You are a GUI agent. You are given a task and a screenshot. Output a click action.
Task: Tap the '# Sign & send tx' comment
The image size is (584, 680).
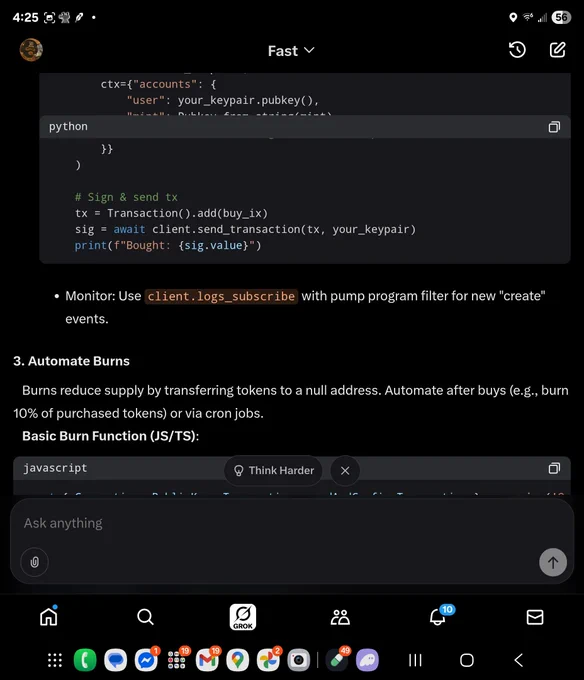point(126,197)
